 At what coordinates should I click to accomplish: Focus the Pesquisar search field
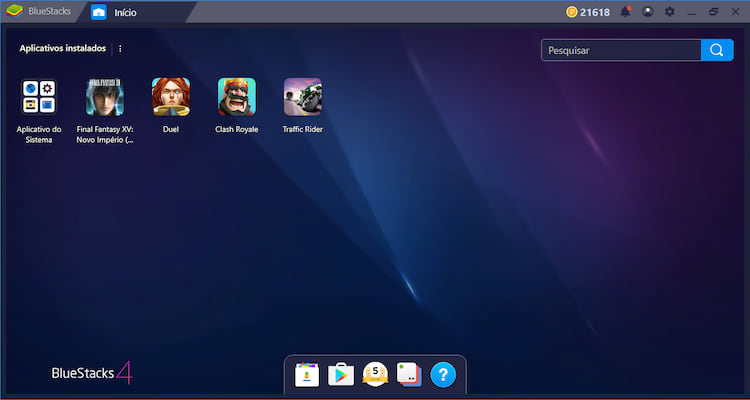click(x=621, y=50)
